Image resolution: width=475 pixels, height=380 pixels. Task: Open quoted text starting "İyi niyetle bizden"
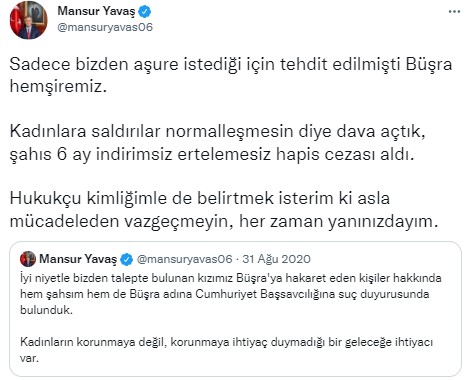point(231,294)
